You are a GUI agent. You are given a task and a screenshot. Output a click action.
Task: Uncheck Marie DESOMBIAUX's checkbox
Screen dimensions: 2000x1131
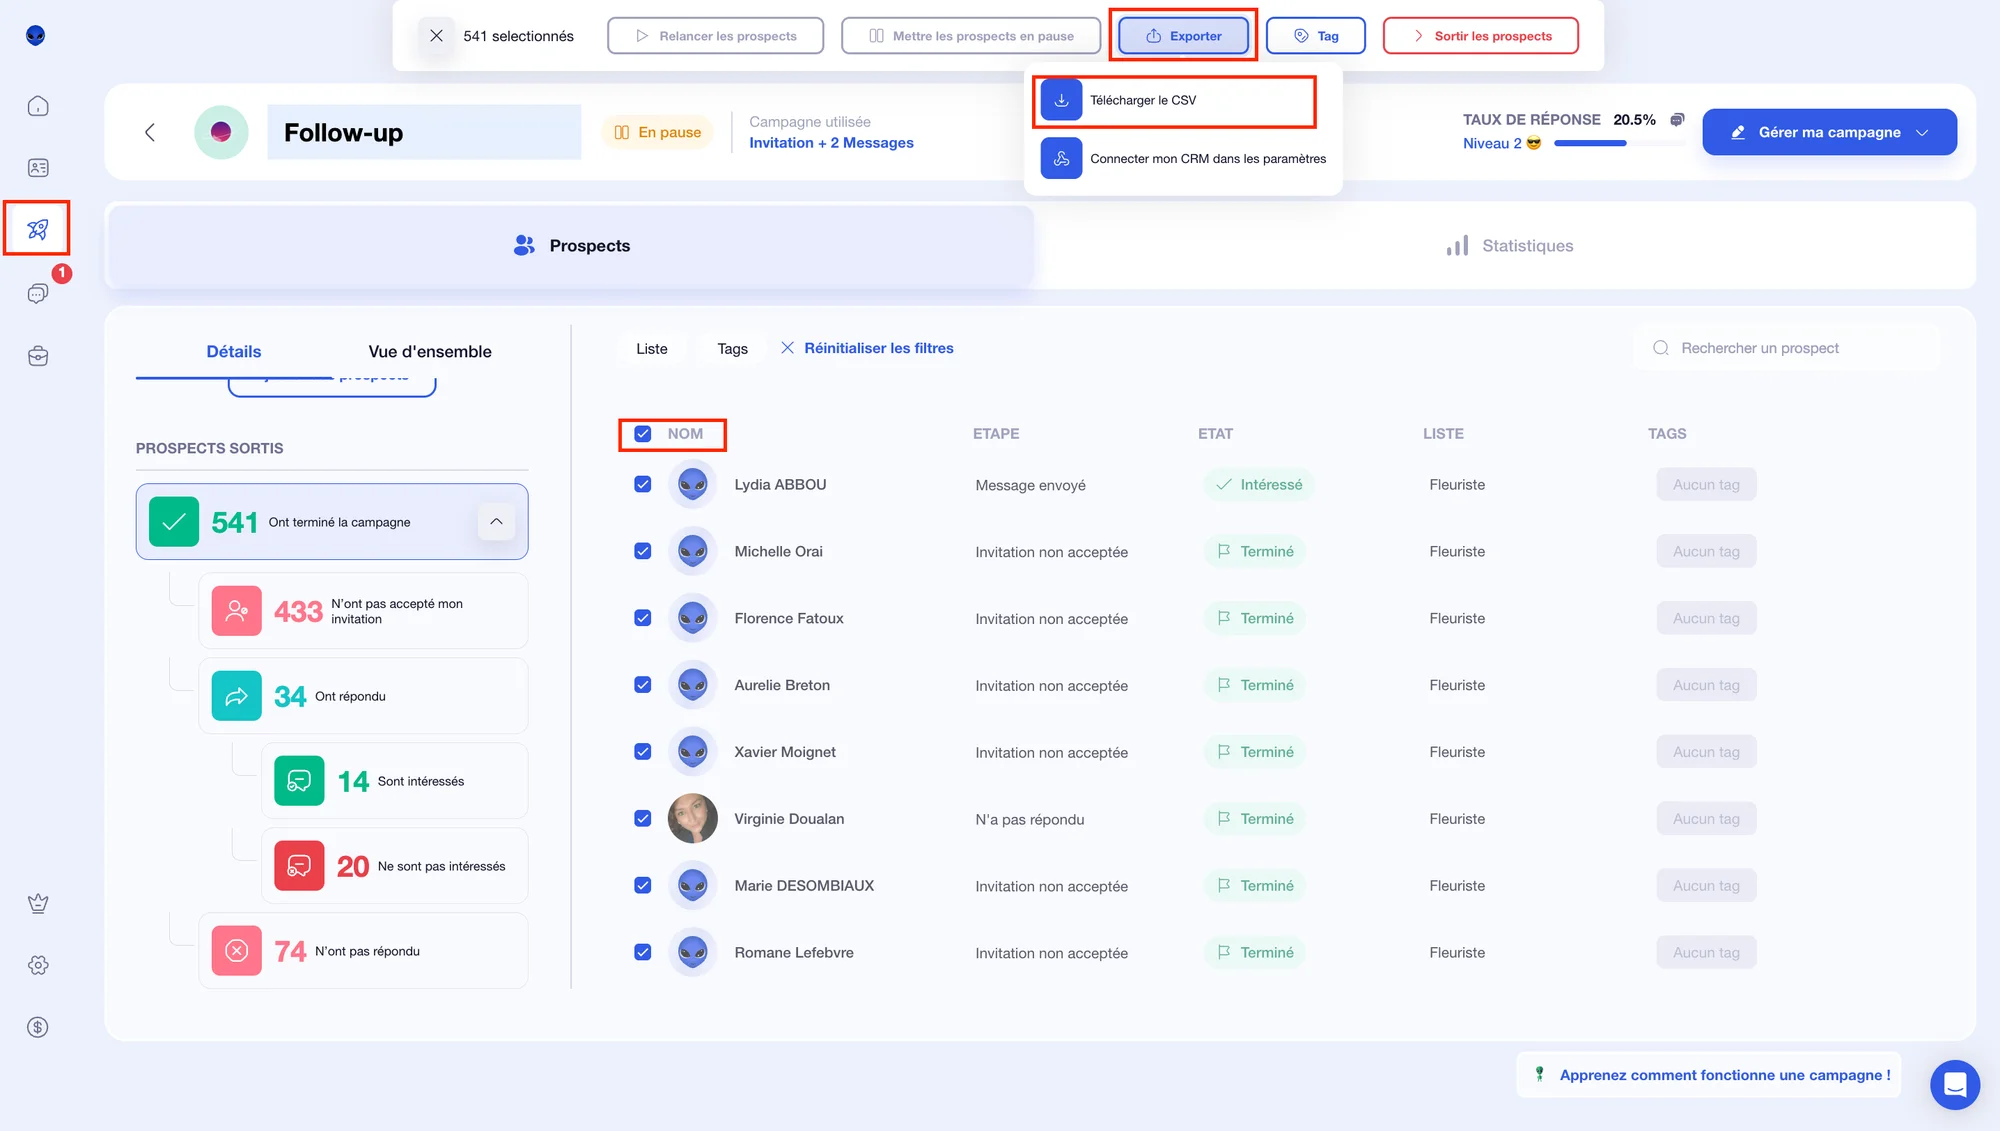coord(643,885)
